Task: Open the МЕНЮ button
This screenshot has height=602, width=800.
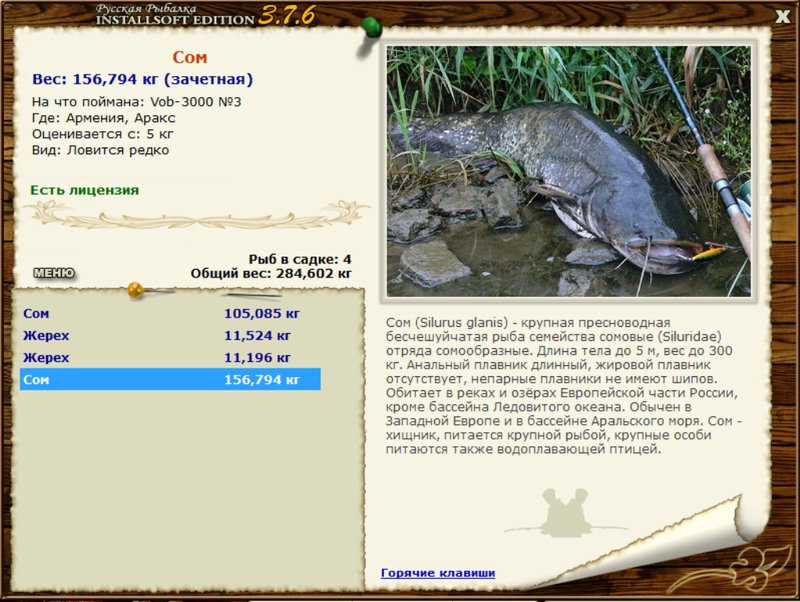Action: 54,273
